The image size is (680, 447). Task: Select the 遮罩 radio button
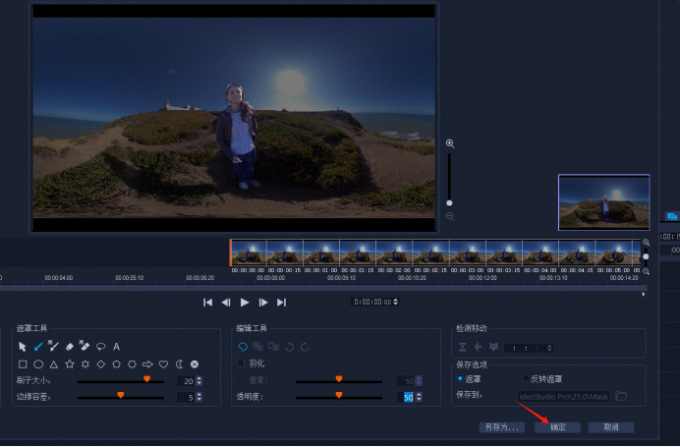pos(460,378)
